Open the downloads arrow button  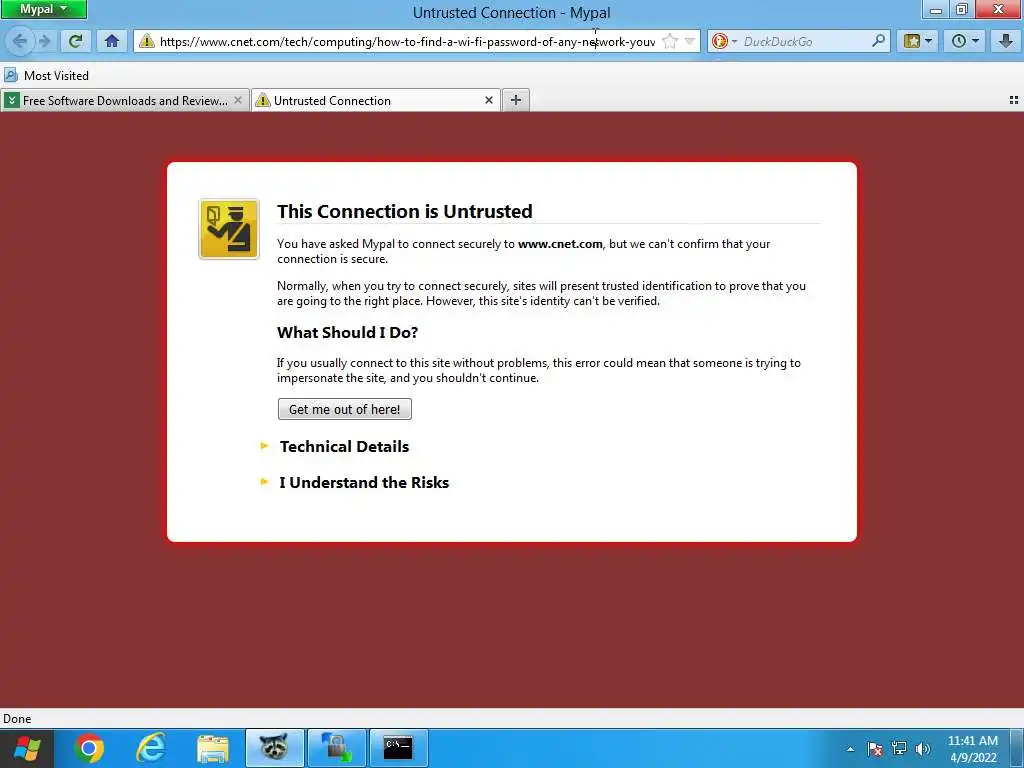click(1006, 41)
